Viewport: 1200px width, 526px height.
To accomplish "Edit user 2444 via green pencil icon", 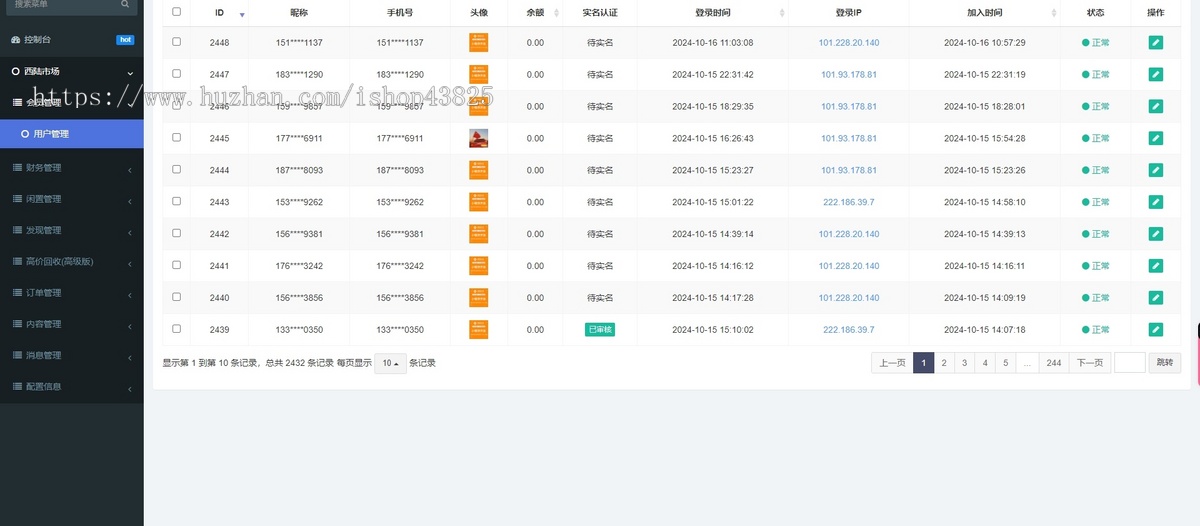I will 1156,170.
